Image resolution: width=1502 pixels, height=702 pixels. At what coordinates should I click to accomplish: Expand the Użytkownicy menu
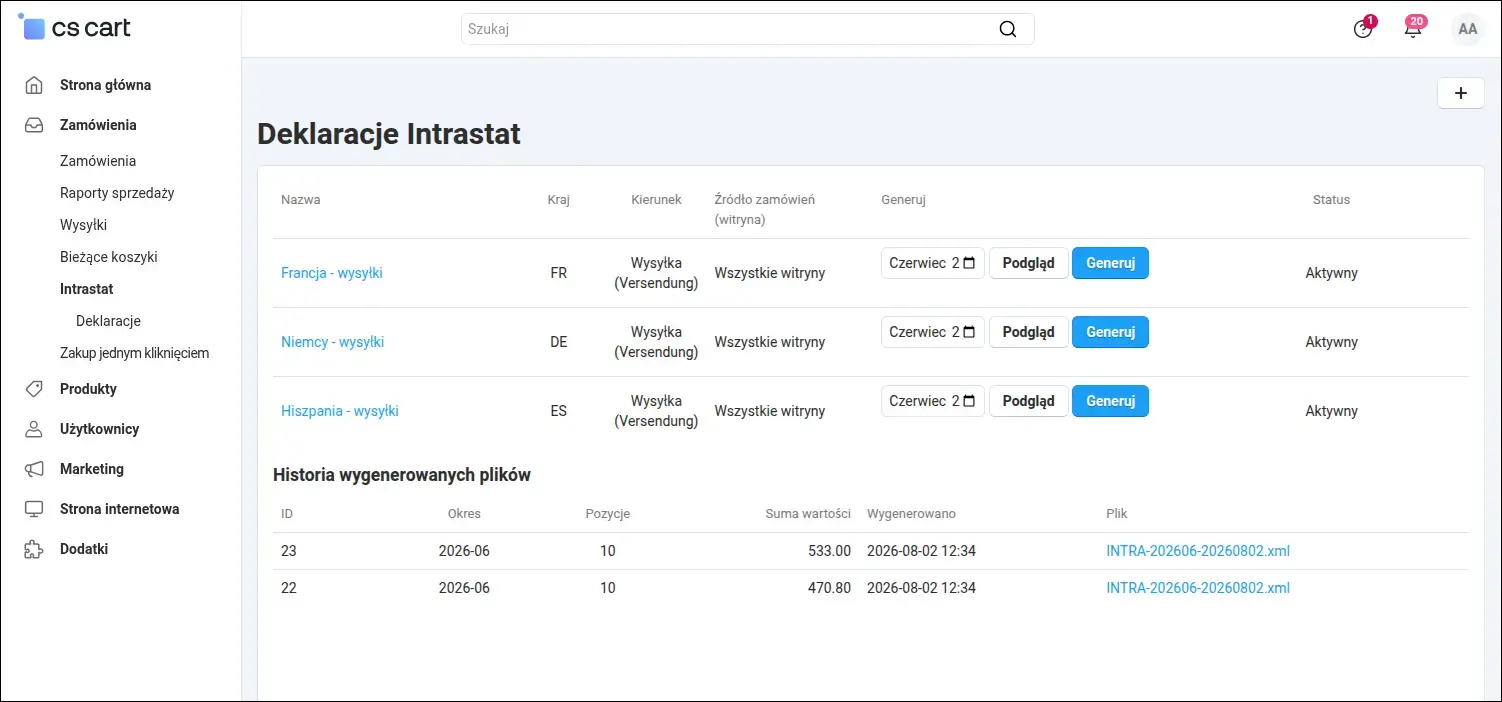coord(99,429)
